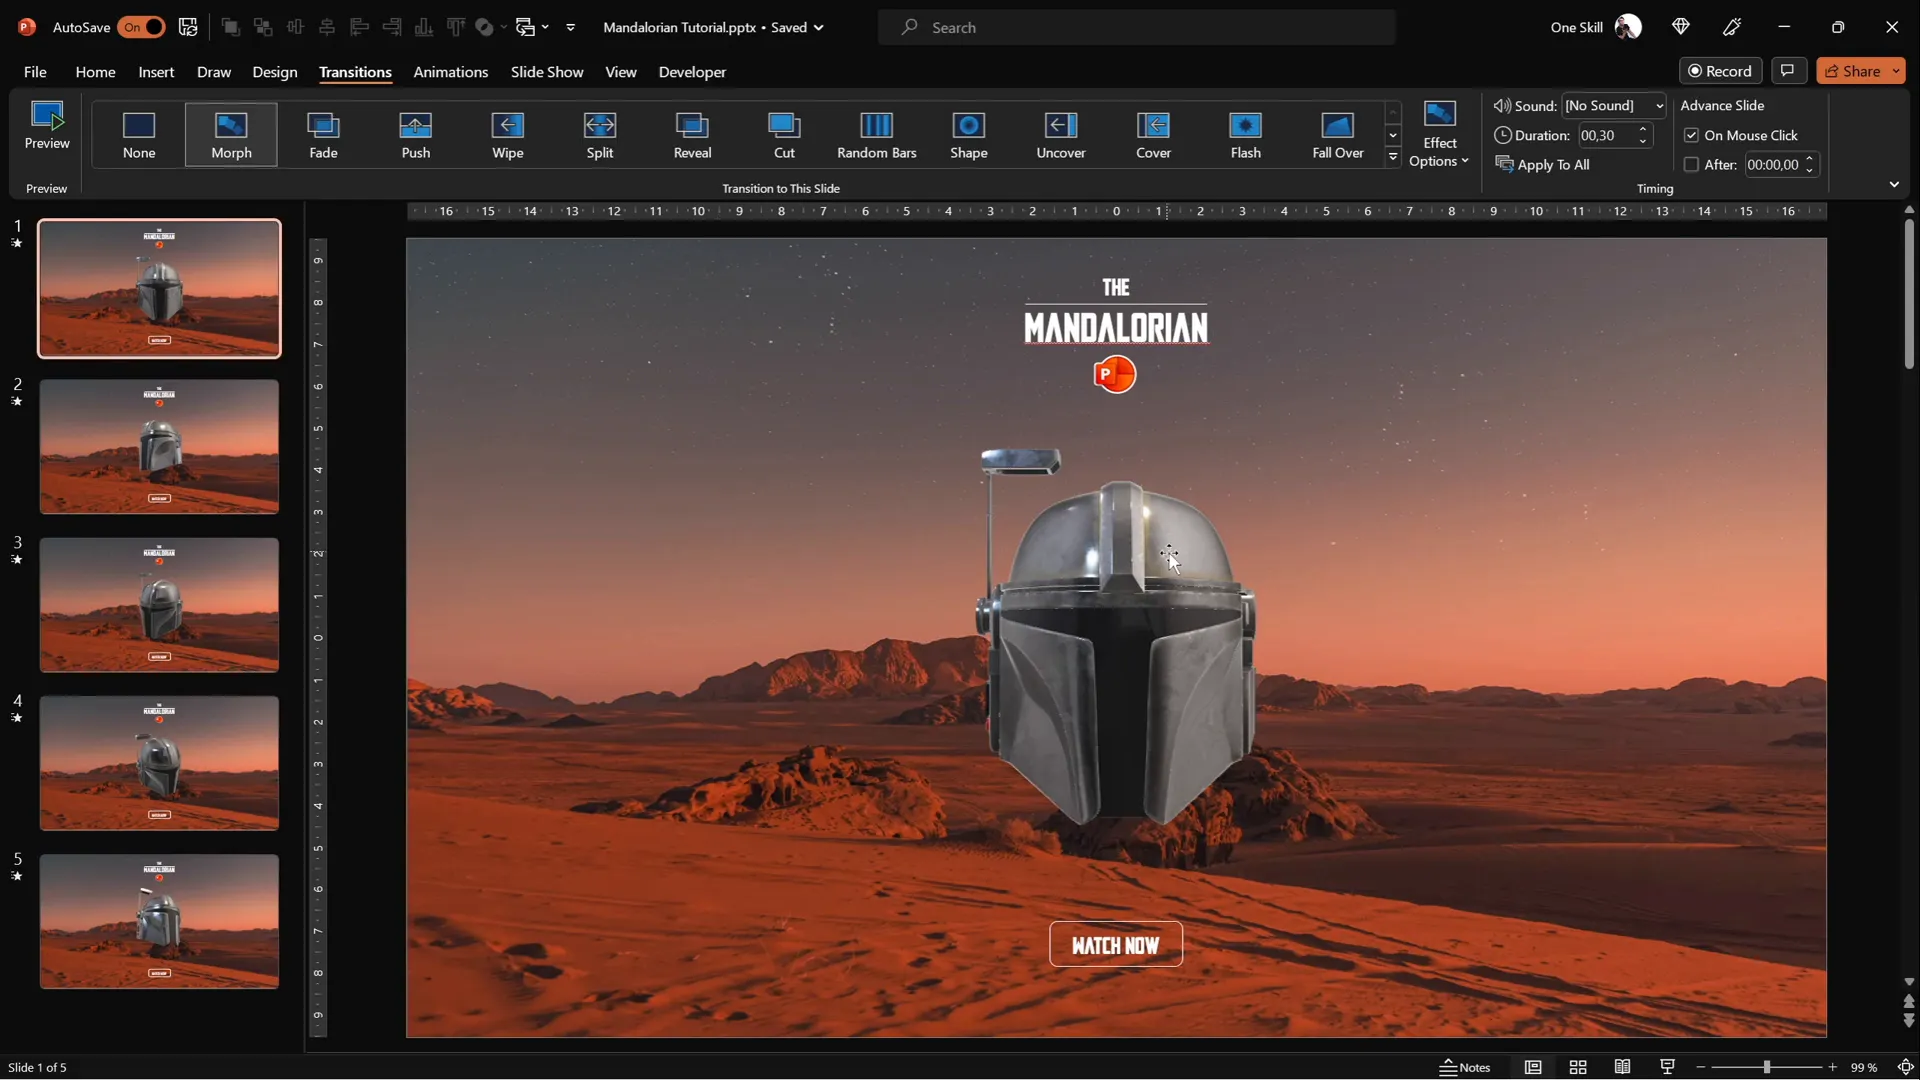1920x1080 pixels.
Task: Apply the Shape transition
Action: pos(969,135)
